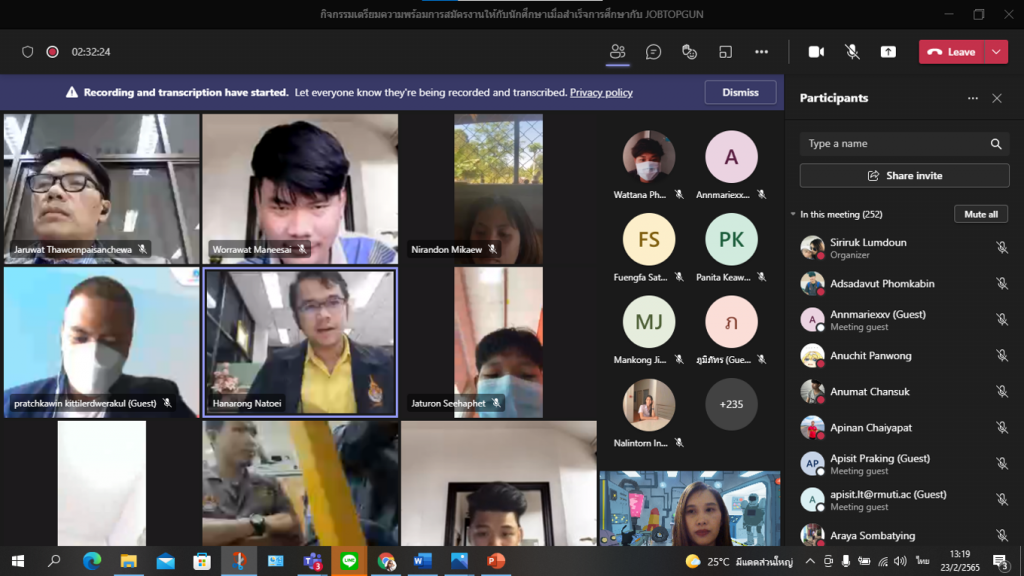Click the Participants people icon in toolbar
Viewport: 1024px width, 576px height.
pos(617,52)
